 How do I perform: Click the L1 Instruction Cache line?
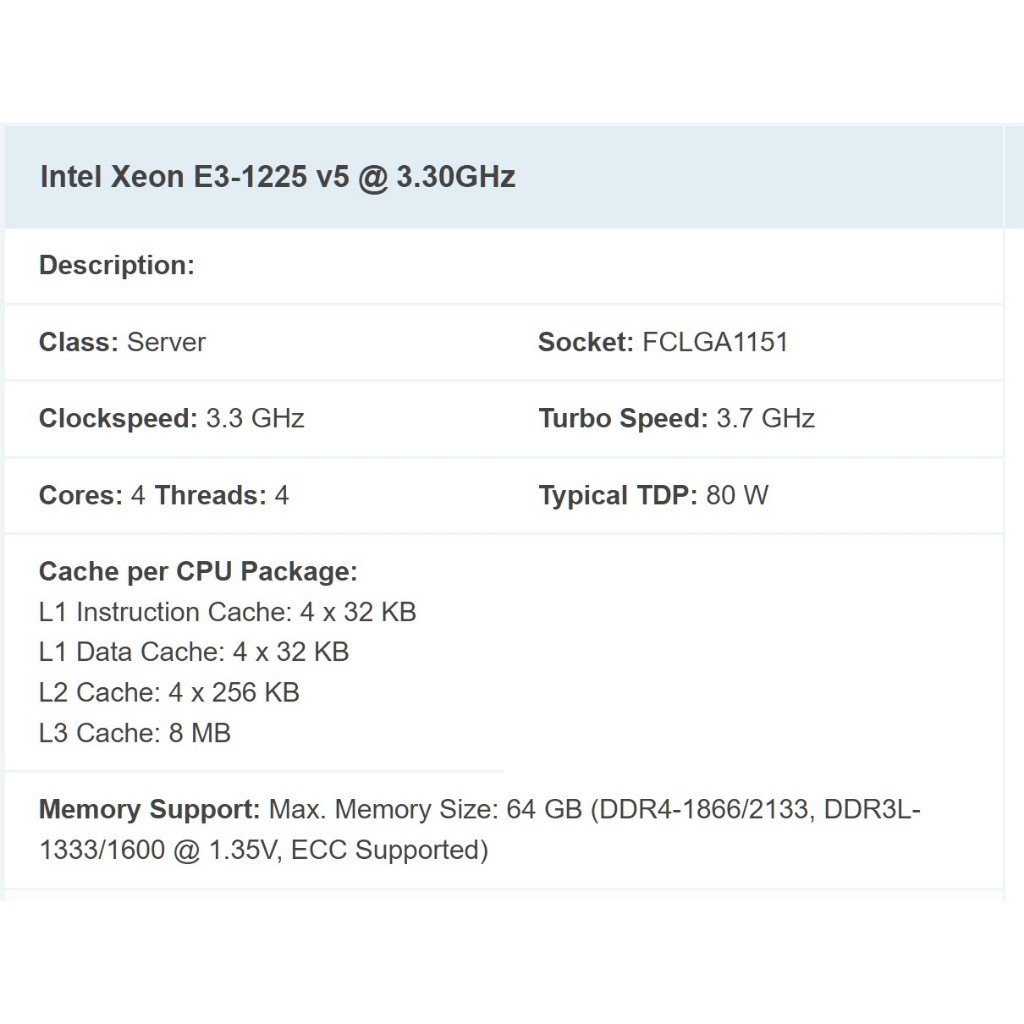(227, 612)
